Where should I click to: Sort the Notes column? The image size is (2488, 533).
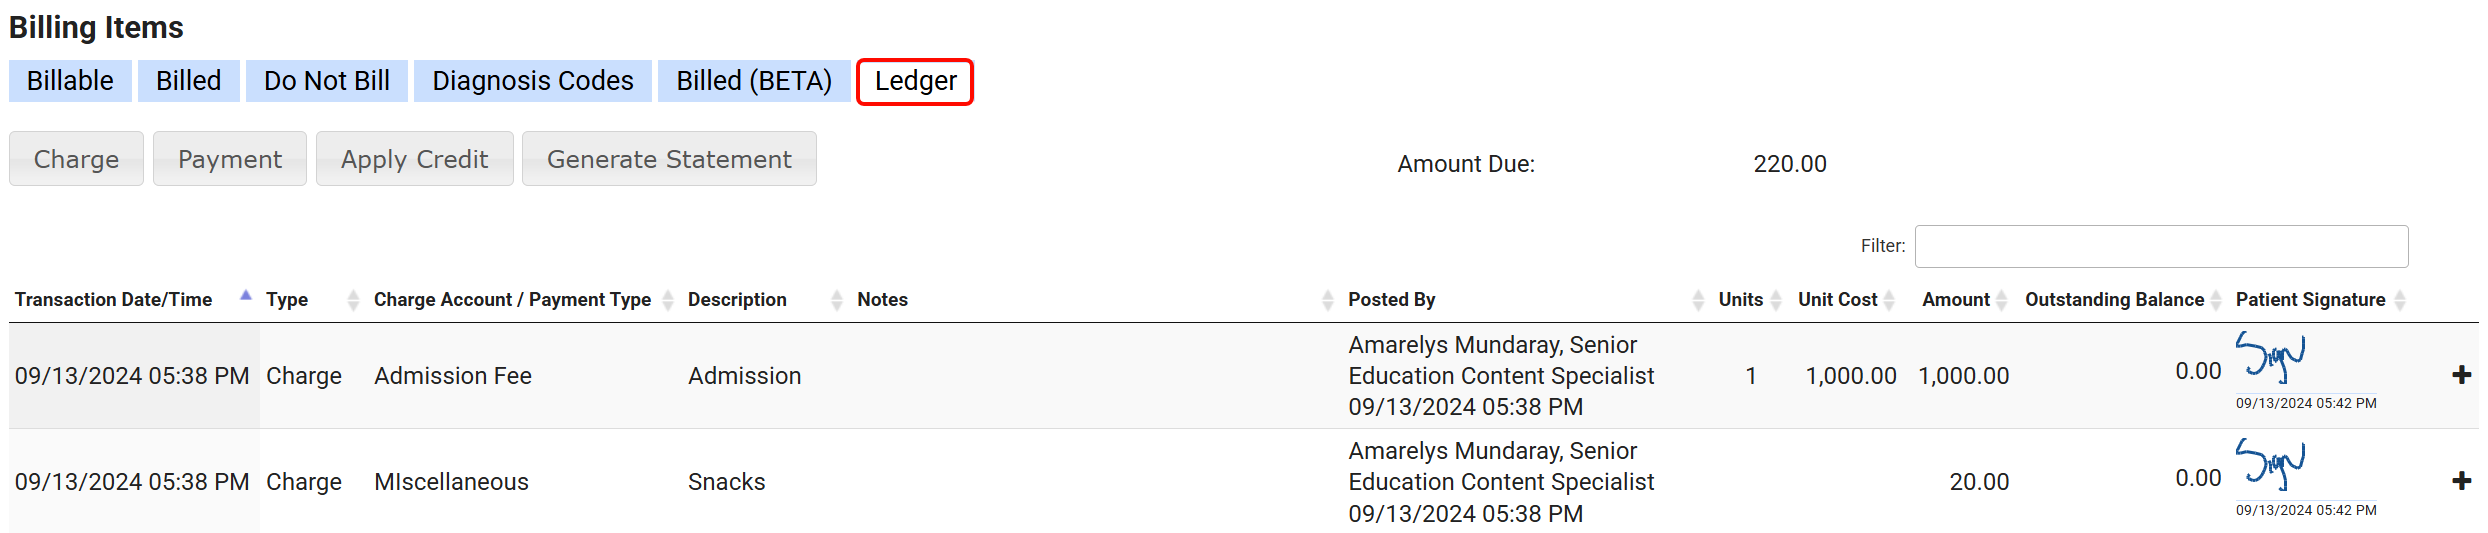coord(1327,300)
